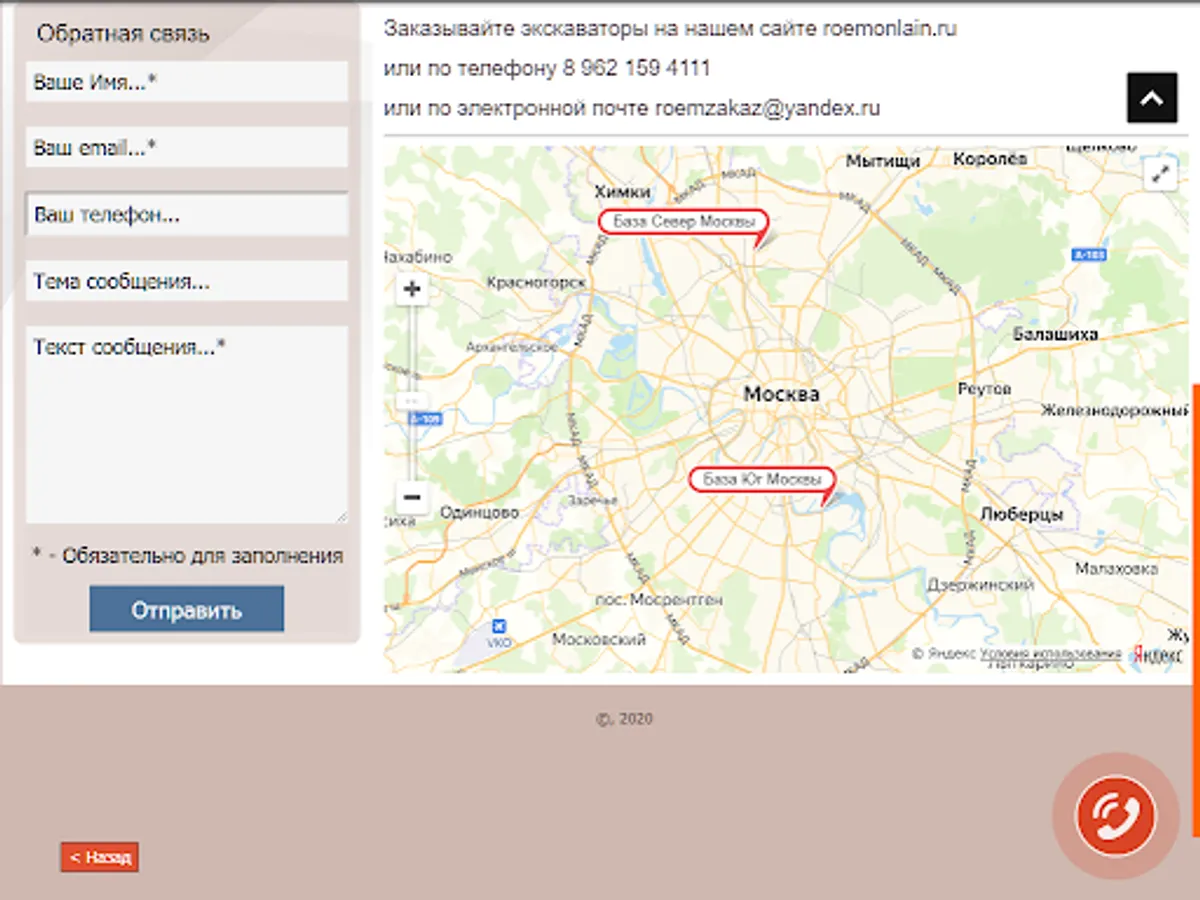Click the Обратная связь heading

coord(123,33)
